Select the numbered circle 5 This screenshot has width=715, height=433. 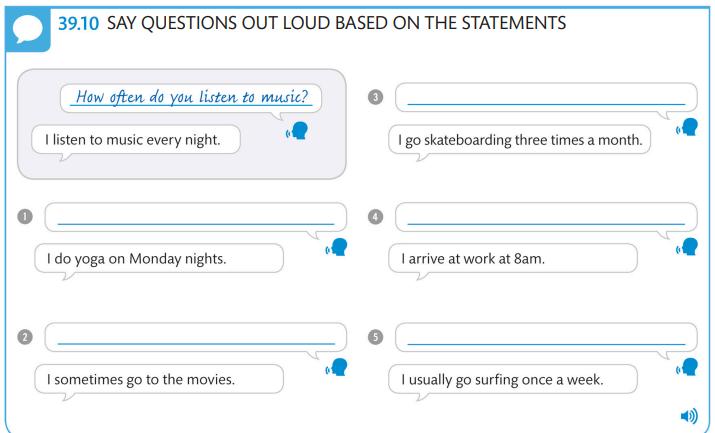pyautogui.click(x=375, y=337)
